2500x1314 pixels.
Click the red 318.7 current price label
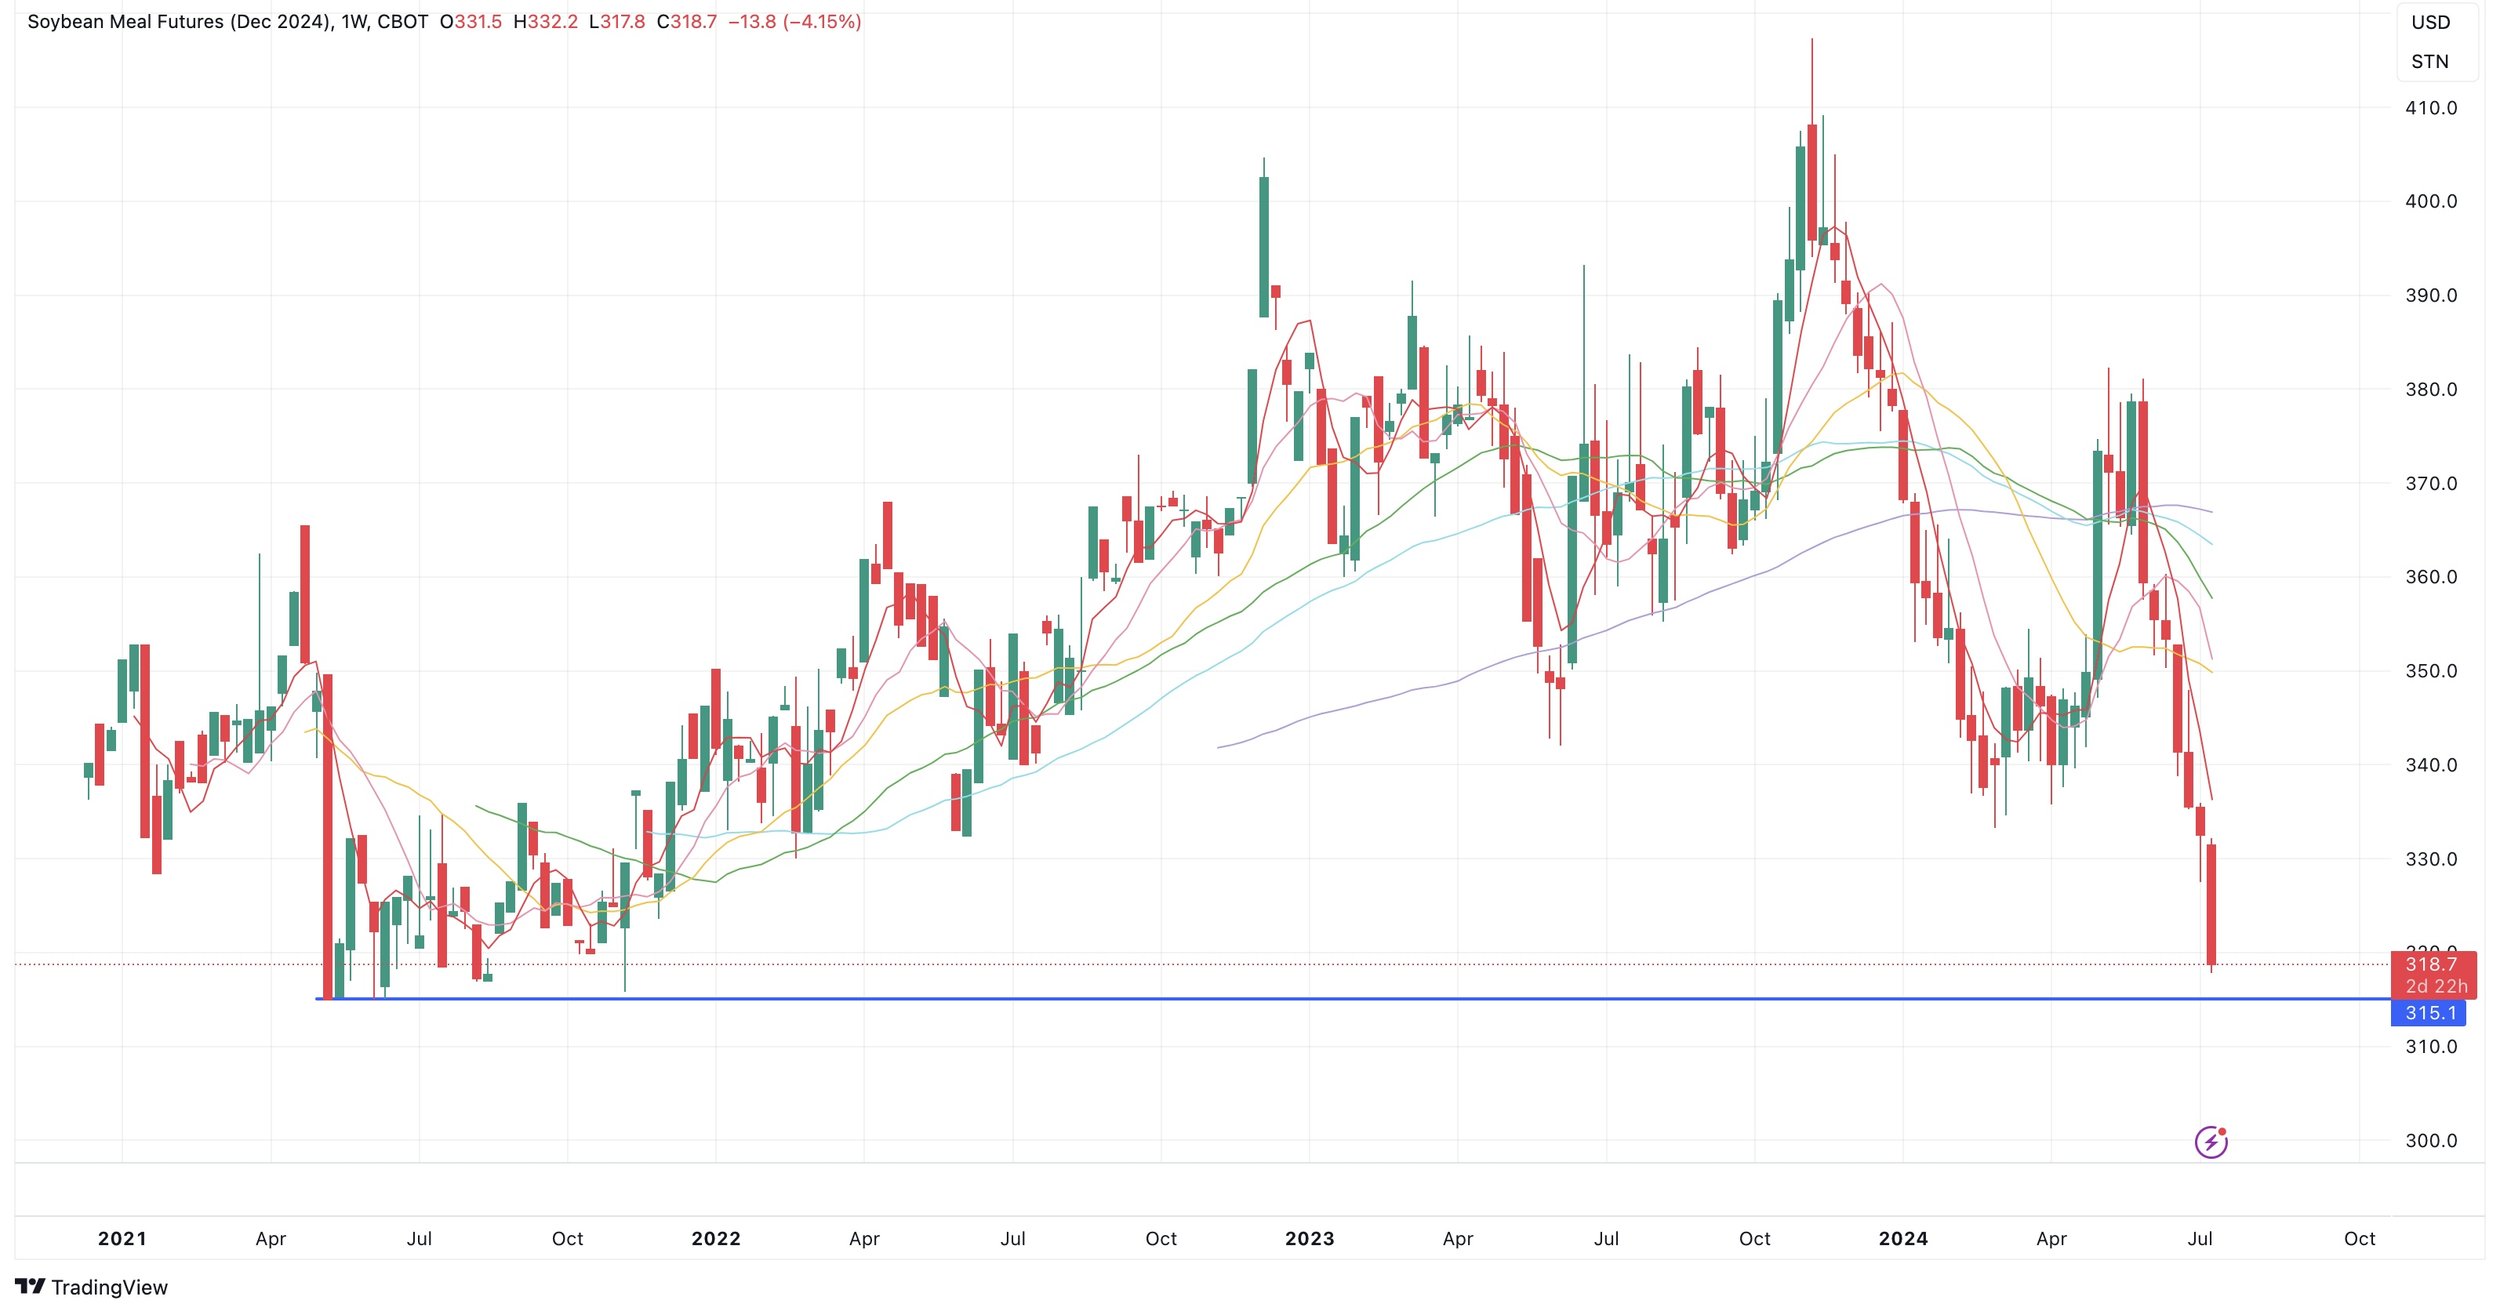[2431, 965]
